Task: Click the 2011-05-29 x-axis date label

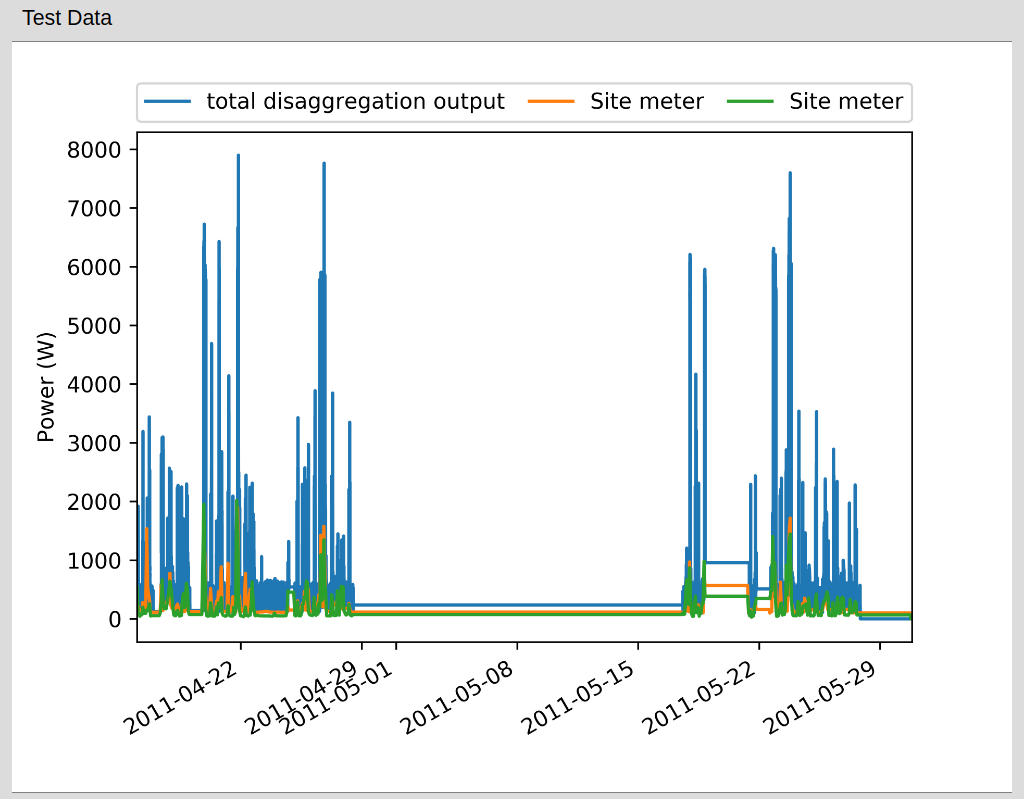Action: (820, 698)
